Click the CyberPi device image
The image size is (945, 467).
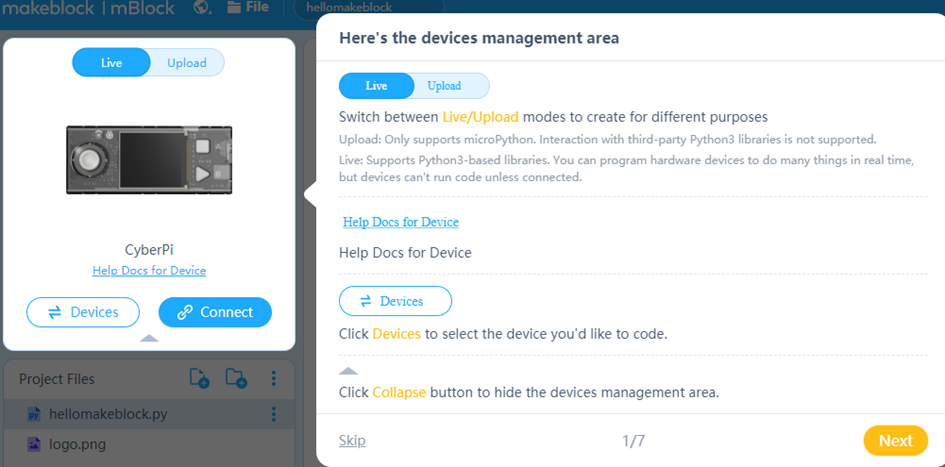tap(149, 160)
